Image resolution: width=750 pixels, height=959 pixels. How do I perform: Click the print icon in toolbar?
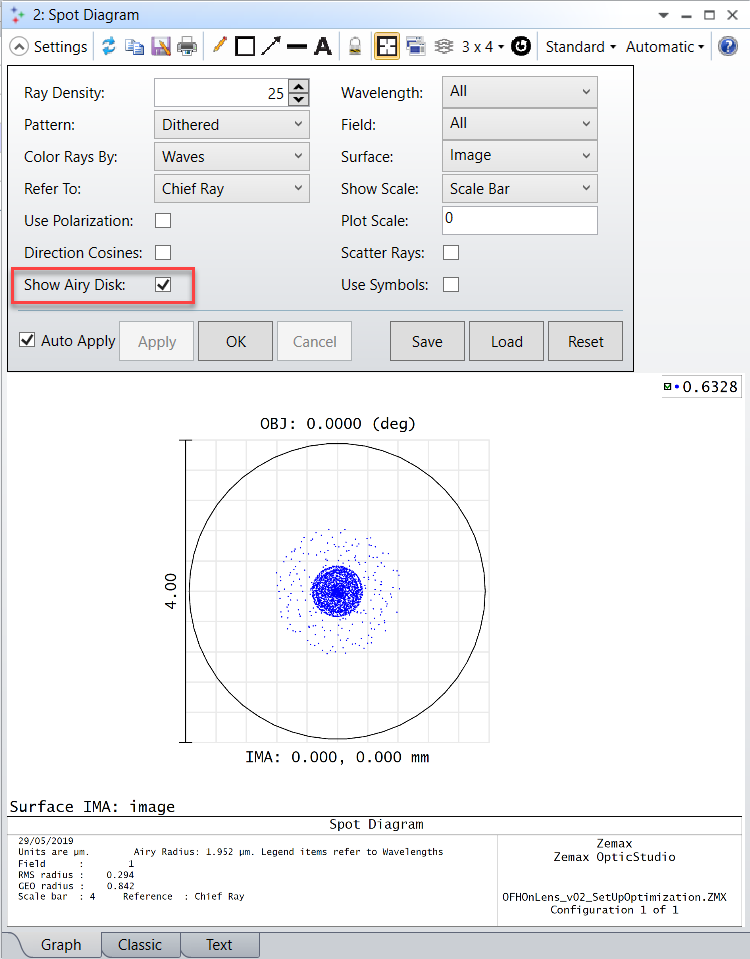pos(187,46)
